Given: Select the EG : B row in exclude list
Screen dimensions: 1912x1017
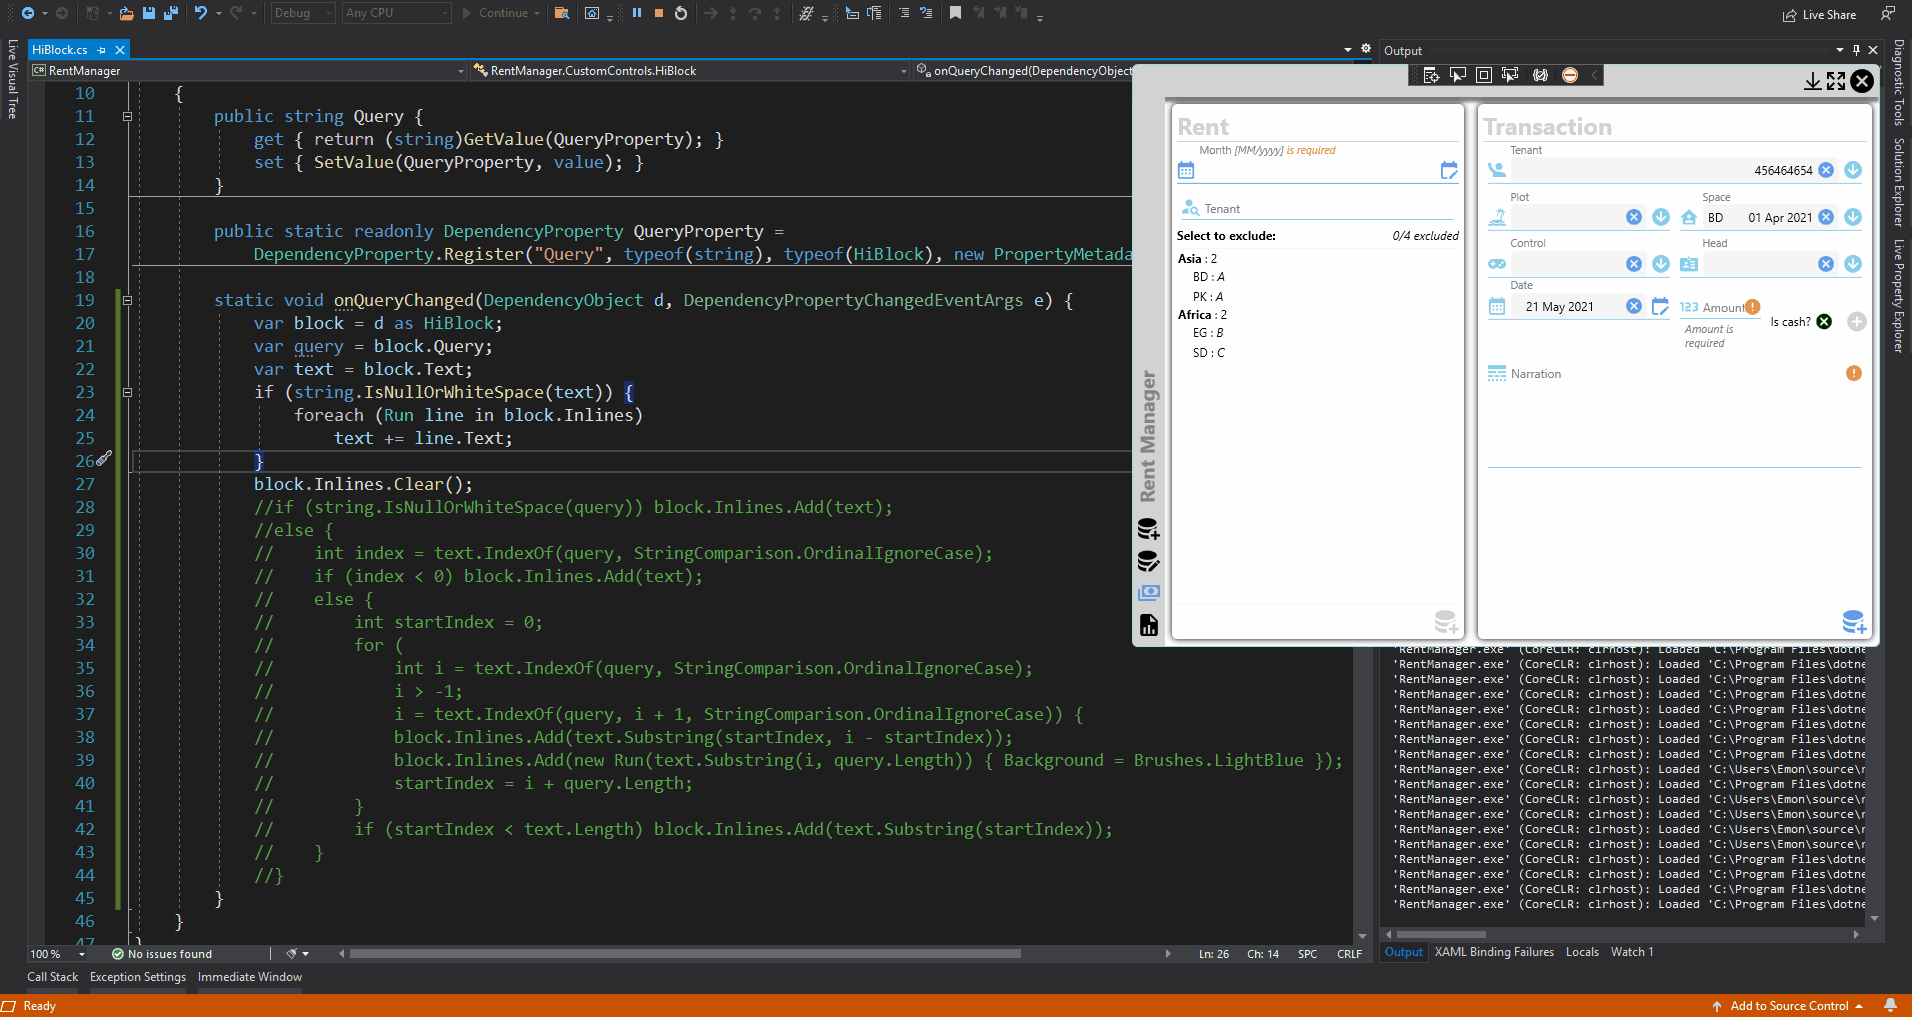Looking at the screenshot, I should [1208, 333].
